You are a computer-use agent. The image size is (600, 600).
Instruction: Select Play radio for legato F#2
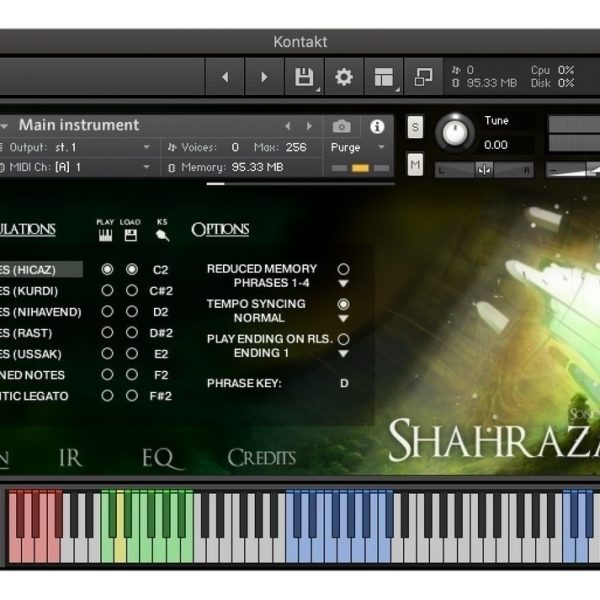point(107,395)
